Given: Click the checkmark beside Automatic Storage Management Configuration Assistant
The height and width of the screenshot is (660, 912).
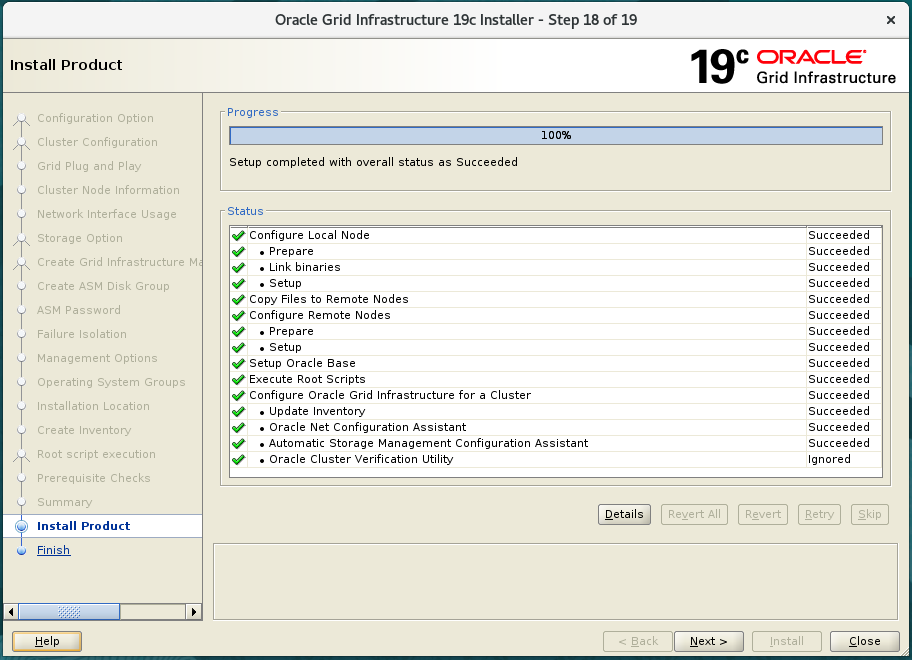Looking at the screenshot, I should pos(238,443).
